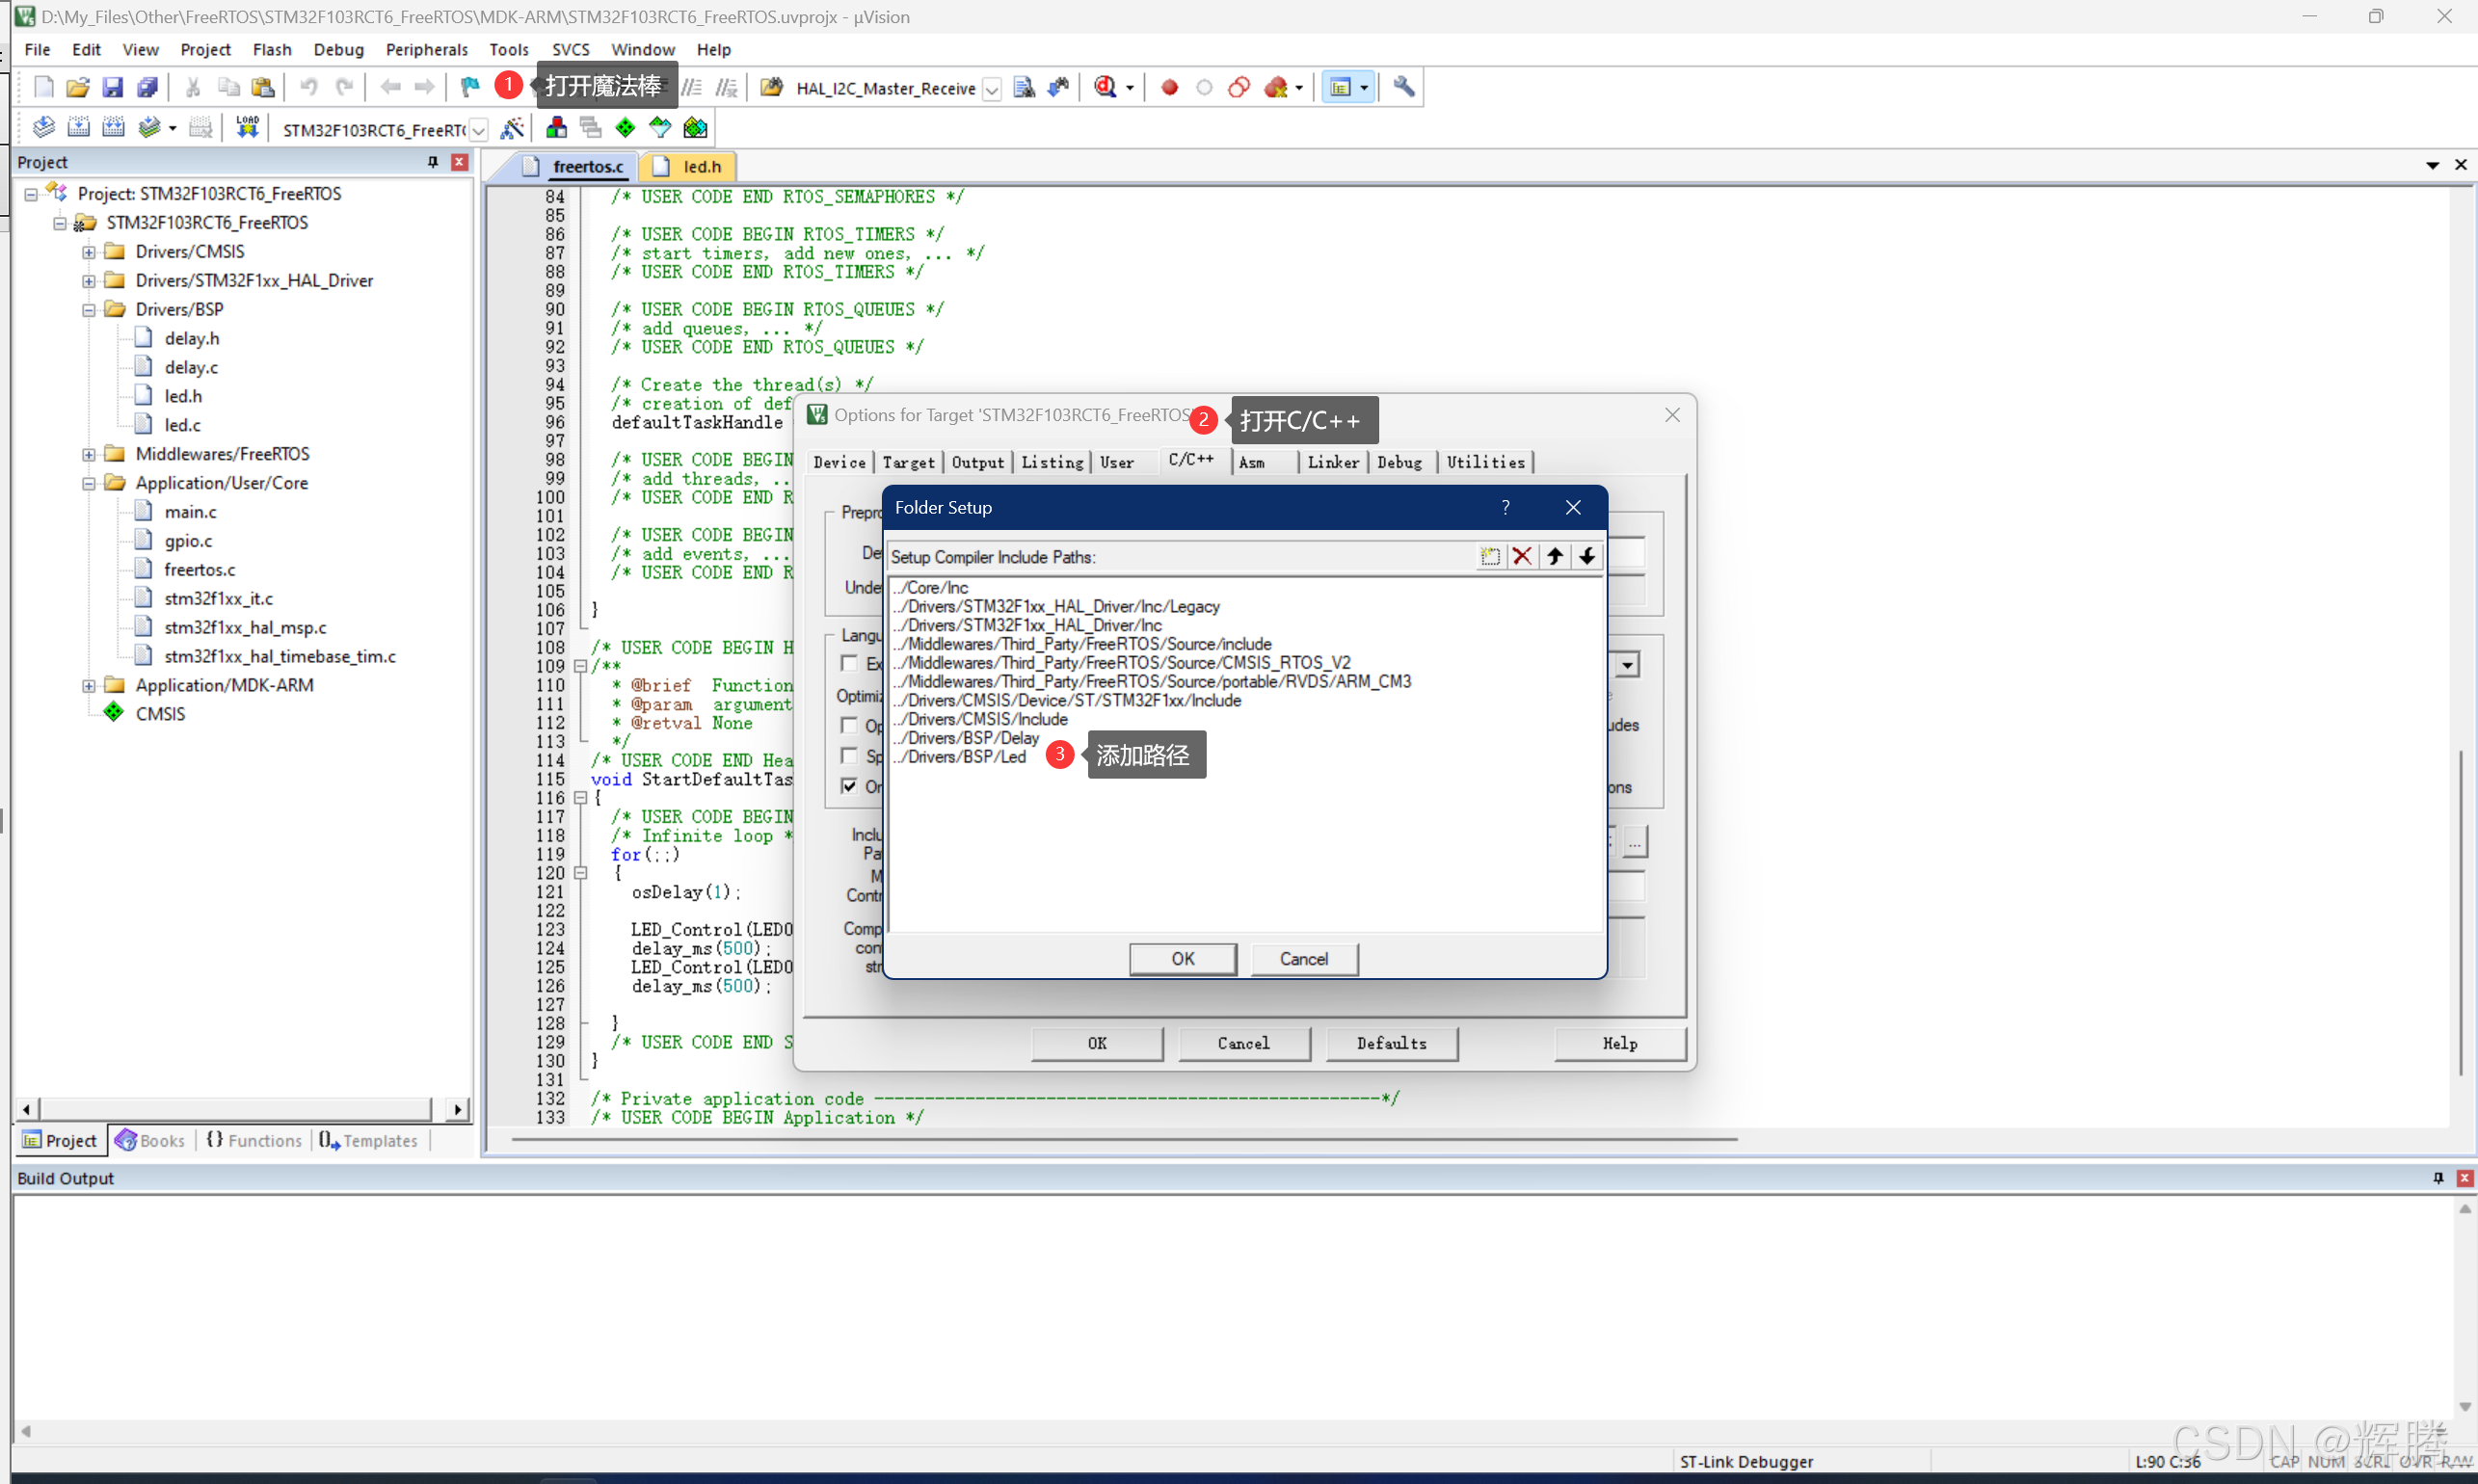
Task: Open the Peripherals menu
Action: (426, 50)
